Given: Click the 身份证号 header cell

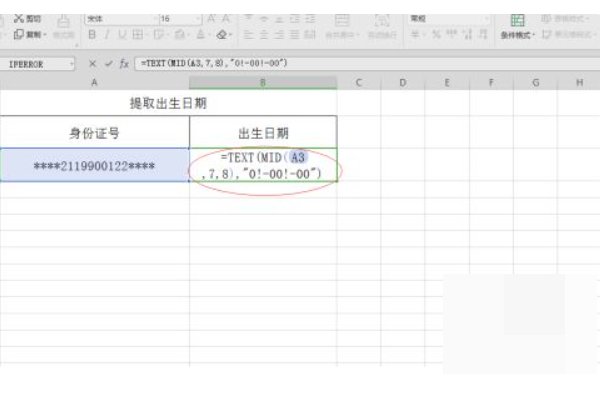Looking at the screenshot, I should click(x=95, y=132).
